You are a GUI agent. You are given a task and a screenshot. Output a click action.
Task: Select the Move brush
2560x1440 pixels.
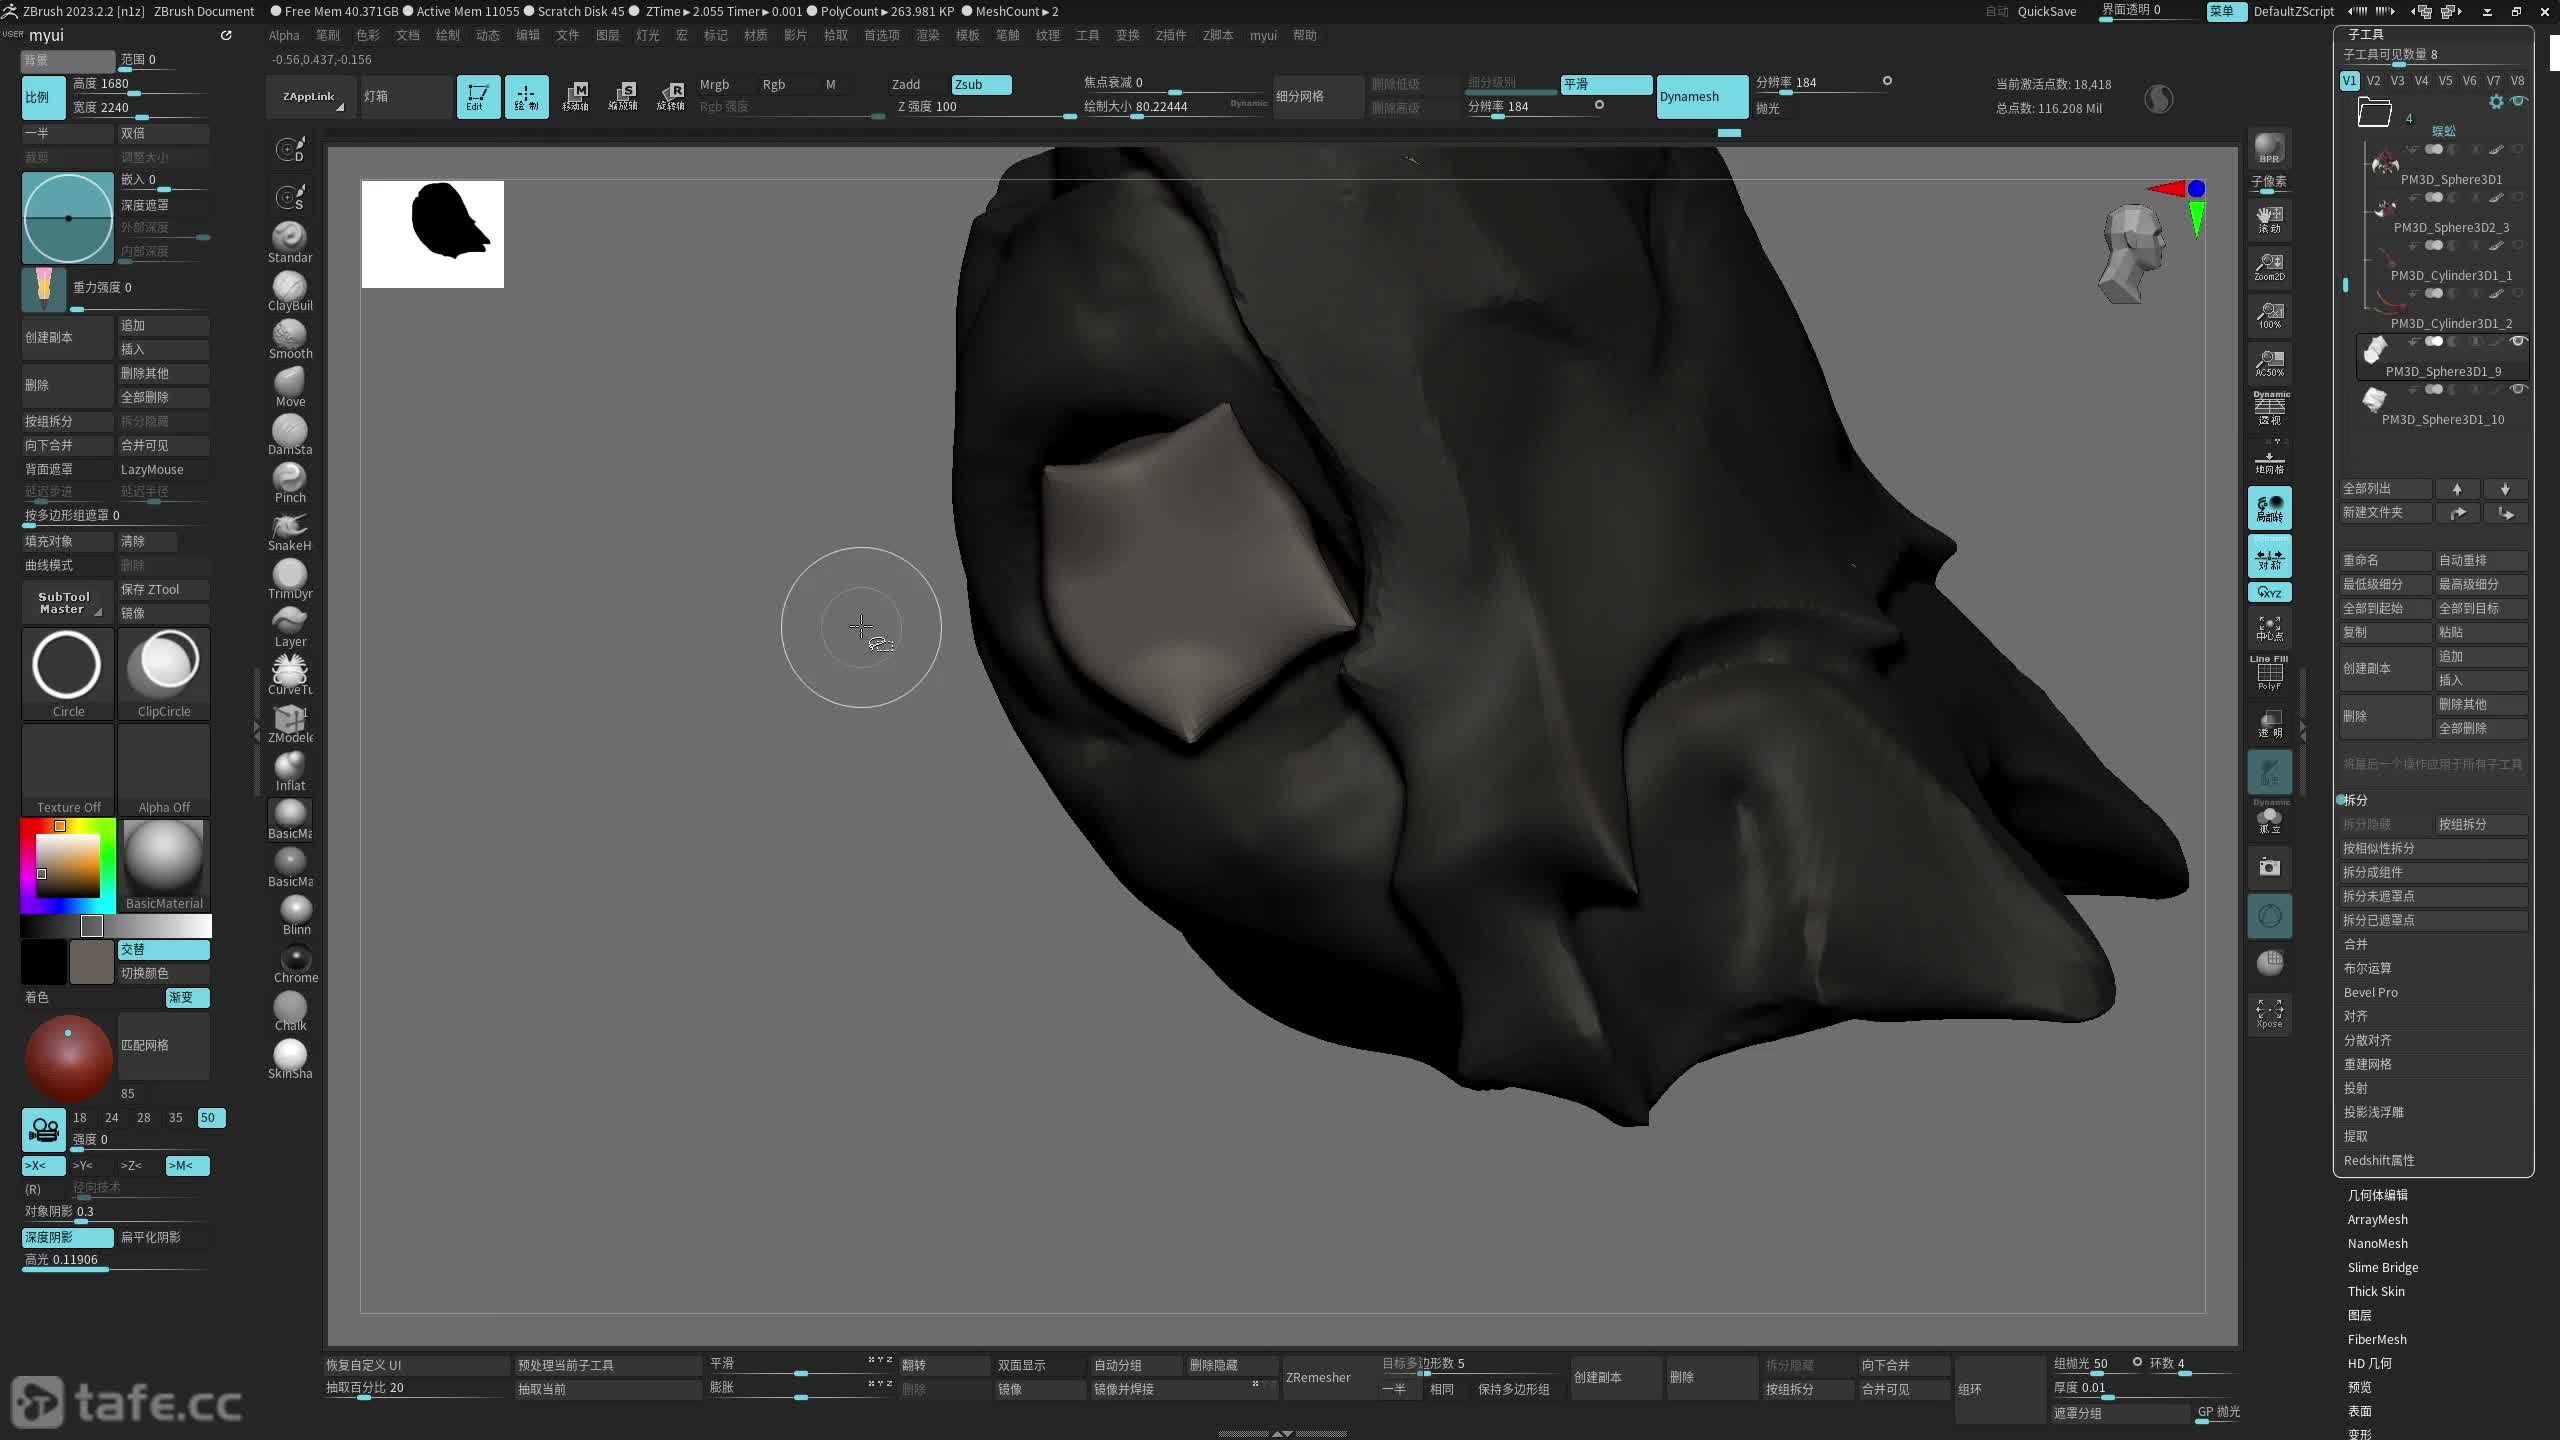pyautogui.click(x=289, y=384)
